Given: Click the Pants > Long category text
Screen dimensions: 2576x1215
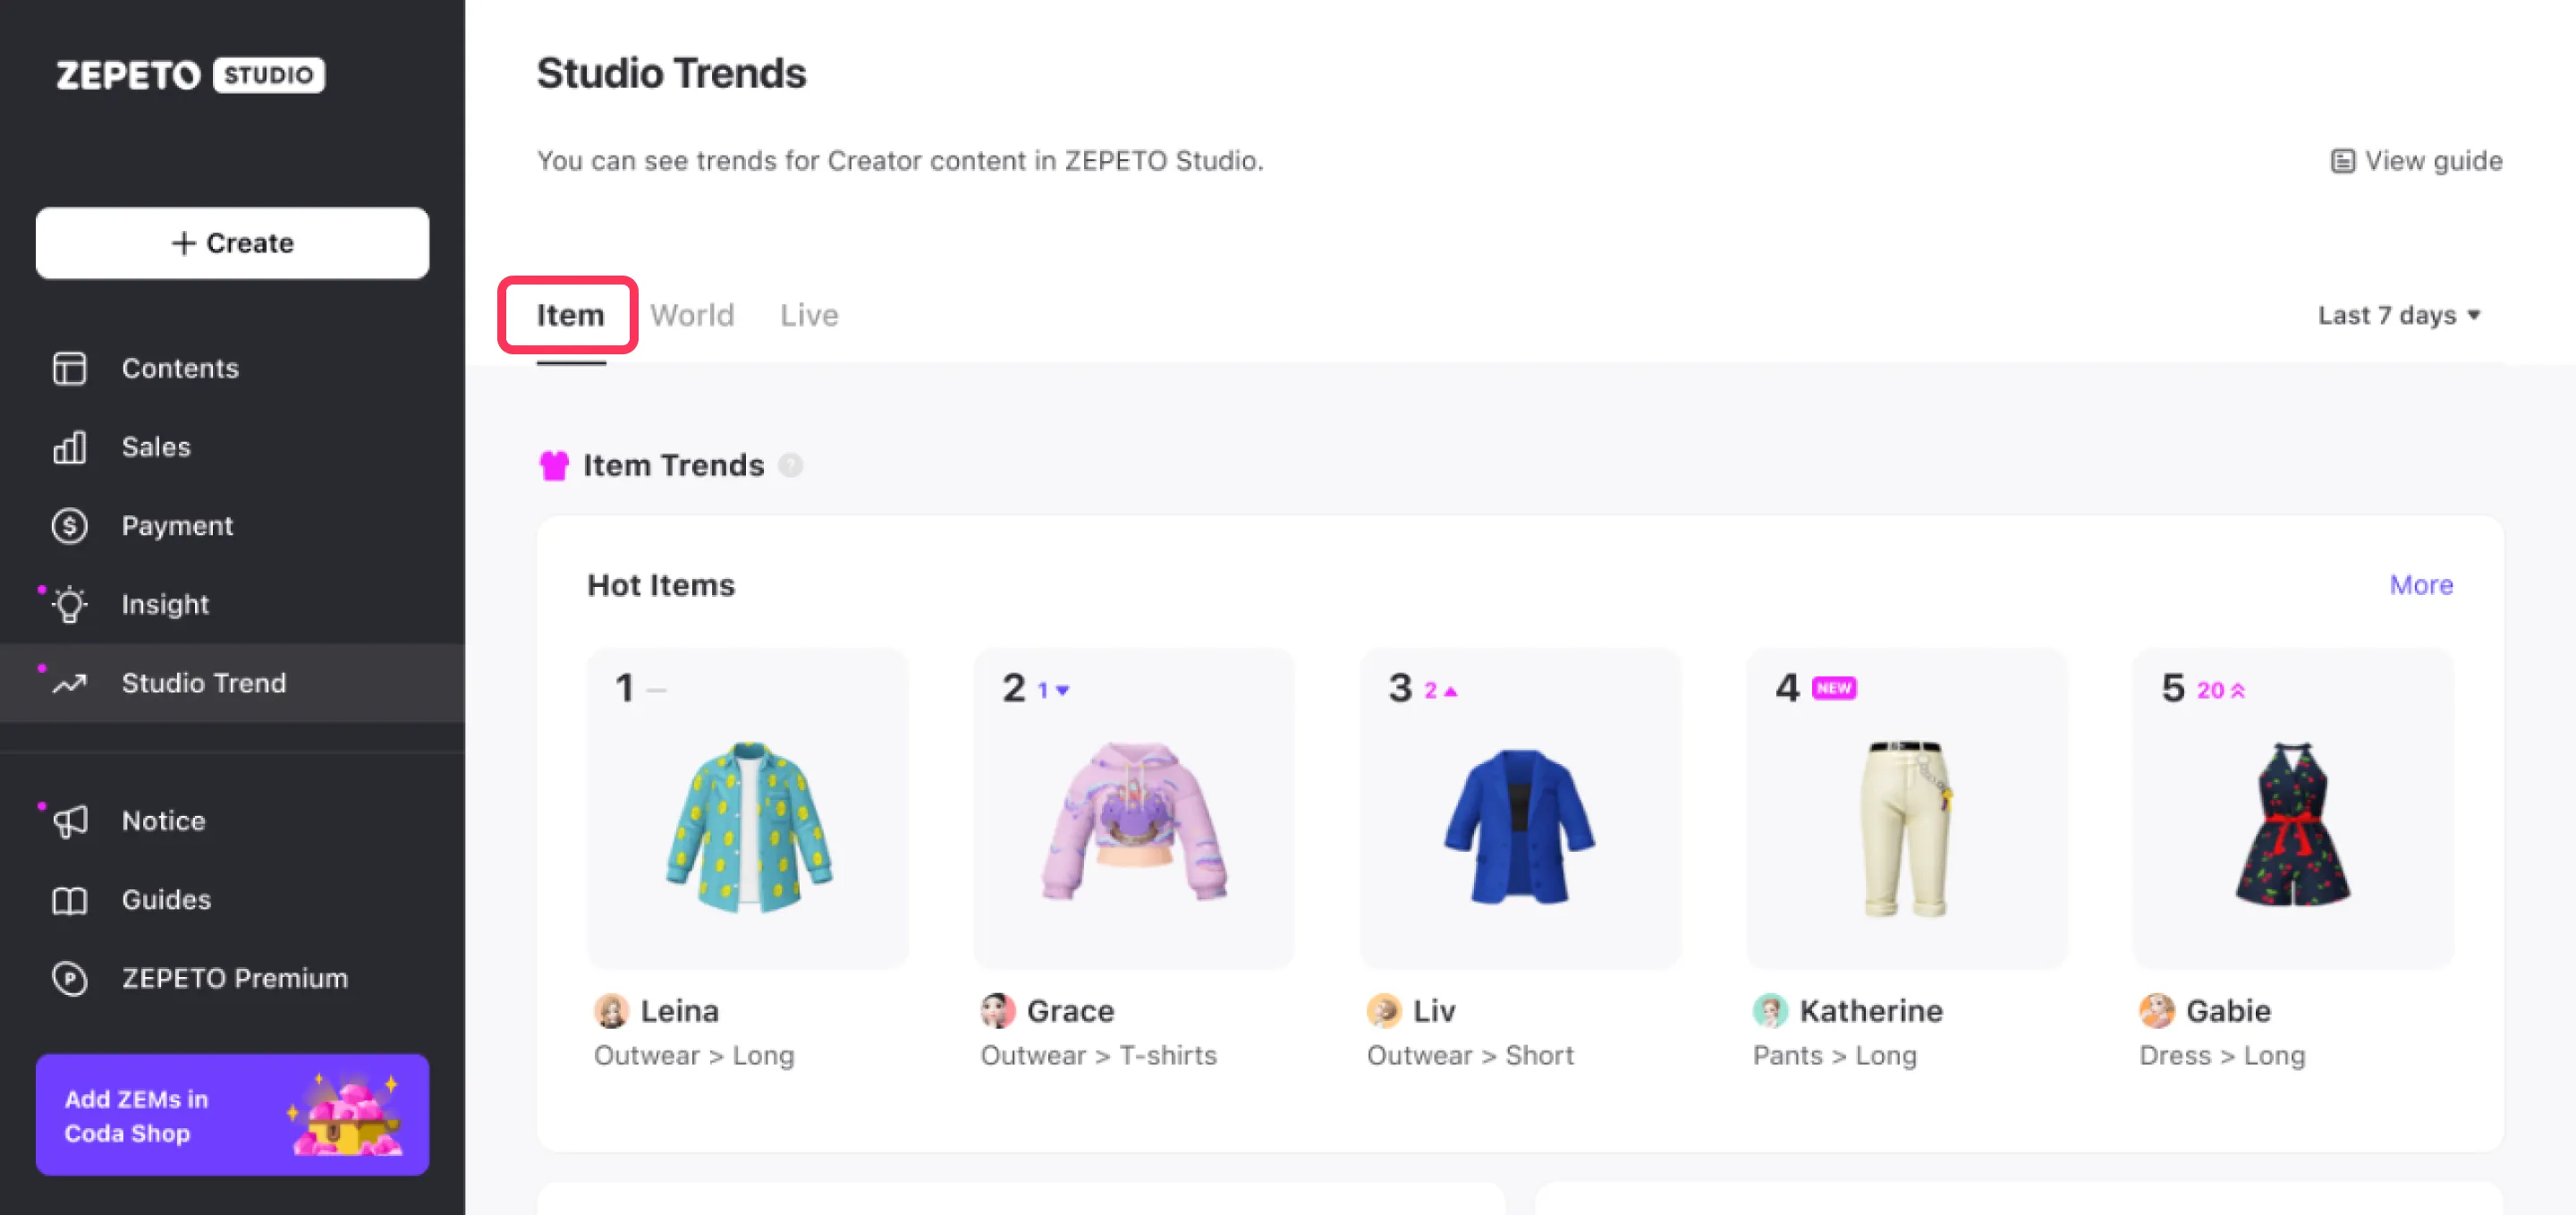Looking at the screenshot, I should (1835, 1056).
